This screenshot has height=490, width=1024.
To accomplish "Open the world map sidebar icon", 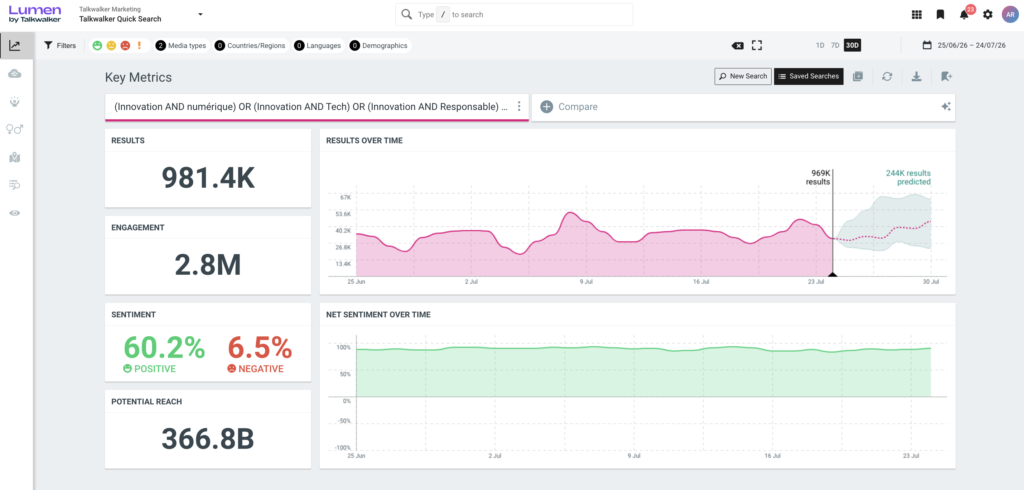I will click(15, 157).
